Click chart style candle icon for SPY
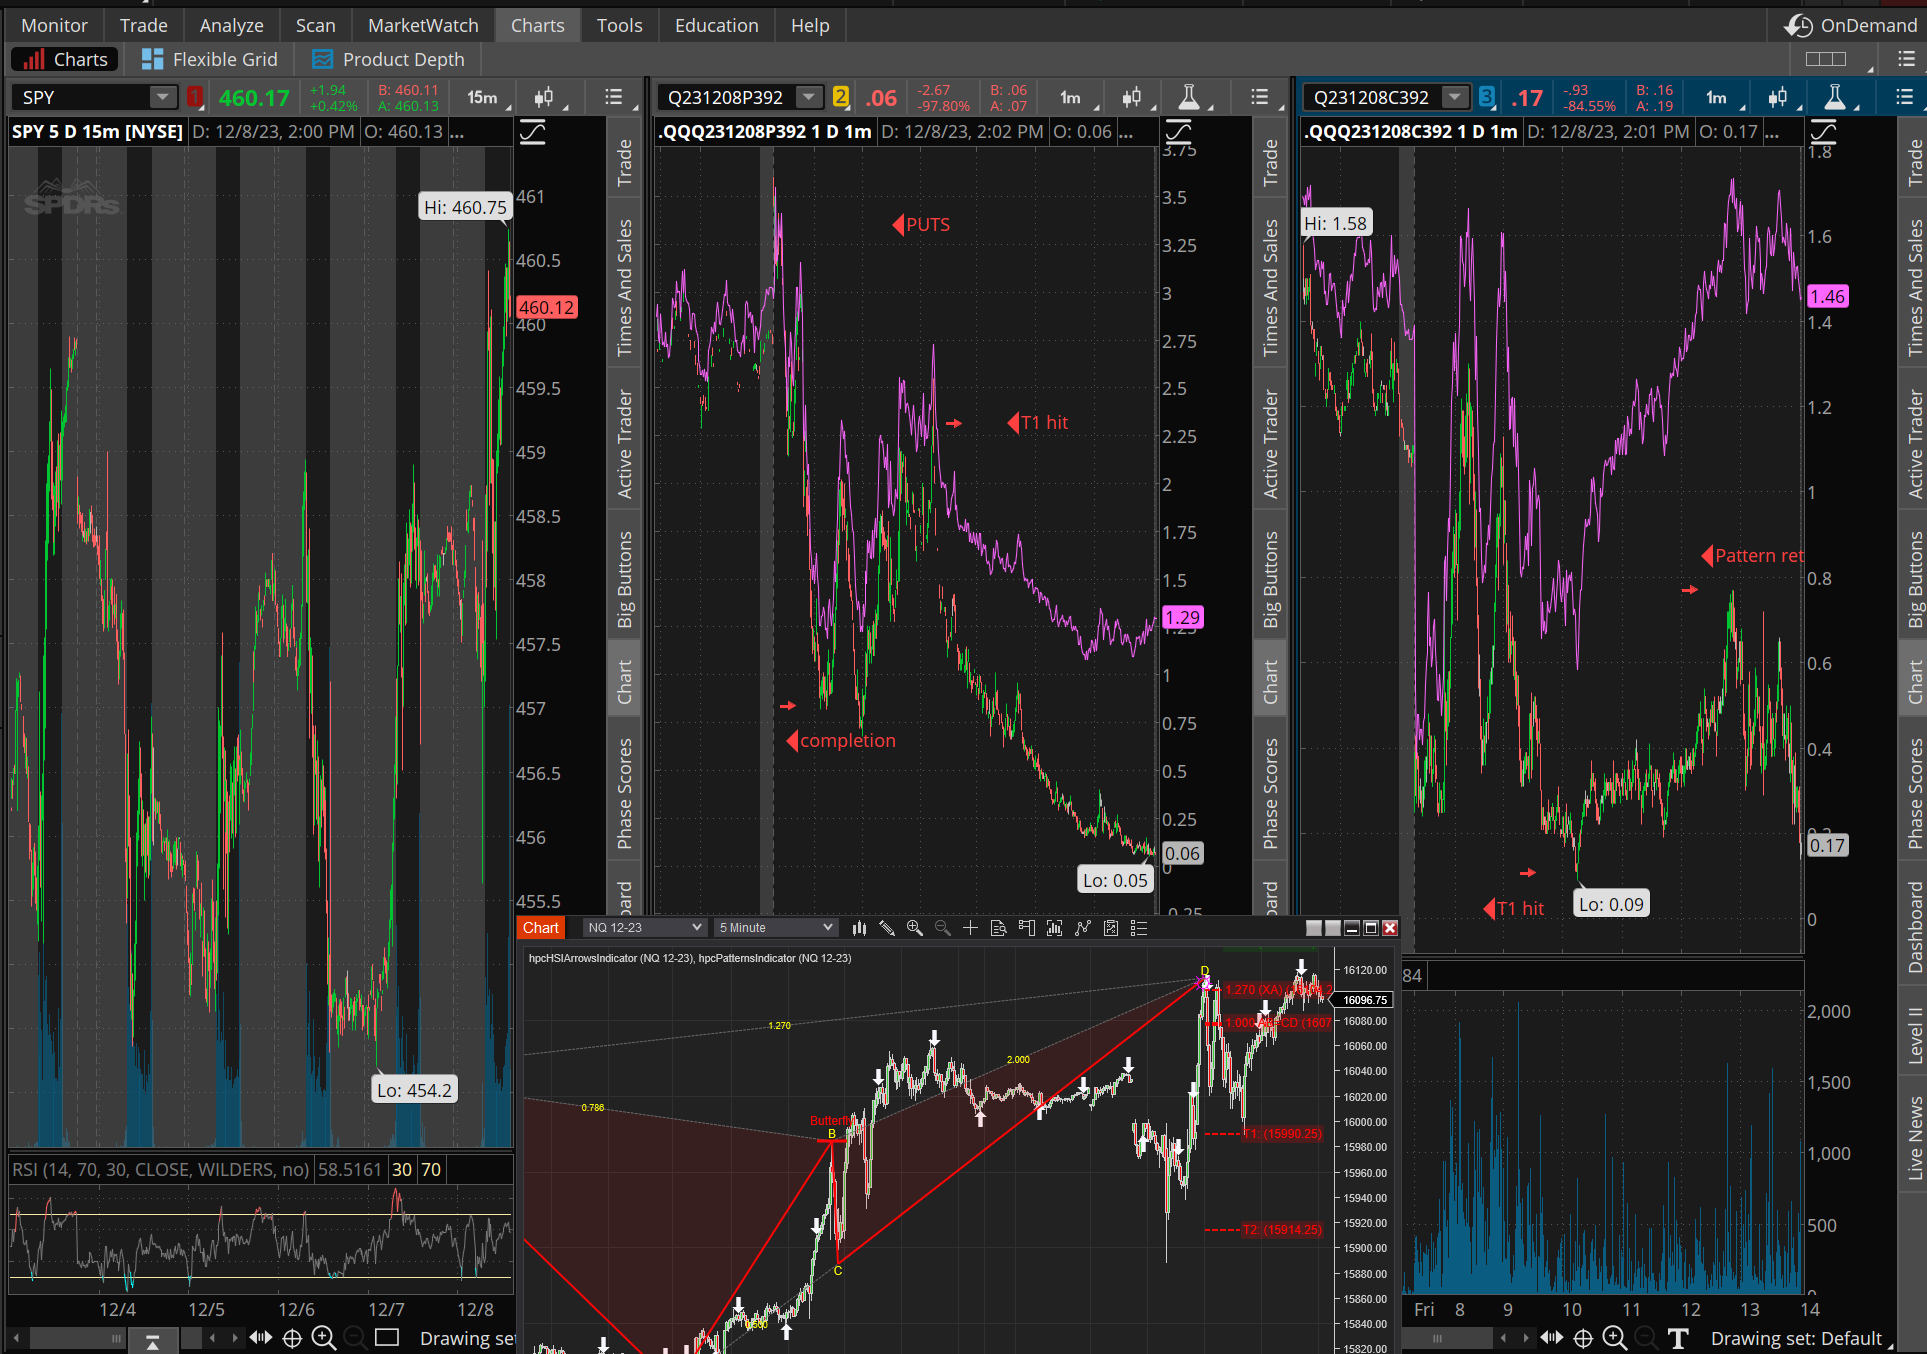This screenshot has width=1927, height=1354. [x=544, y=97]
